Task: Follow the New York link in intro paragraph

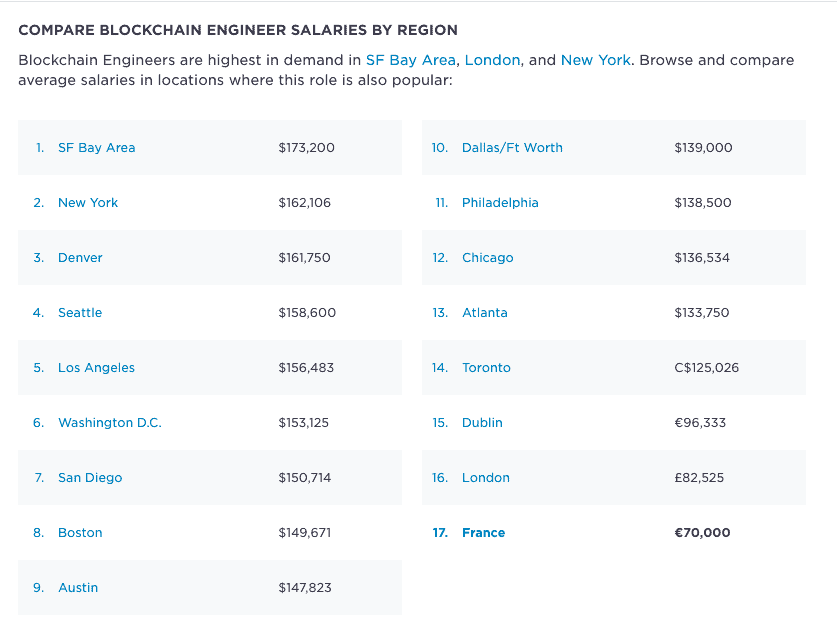Action: pos(595,60)
